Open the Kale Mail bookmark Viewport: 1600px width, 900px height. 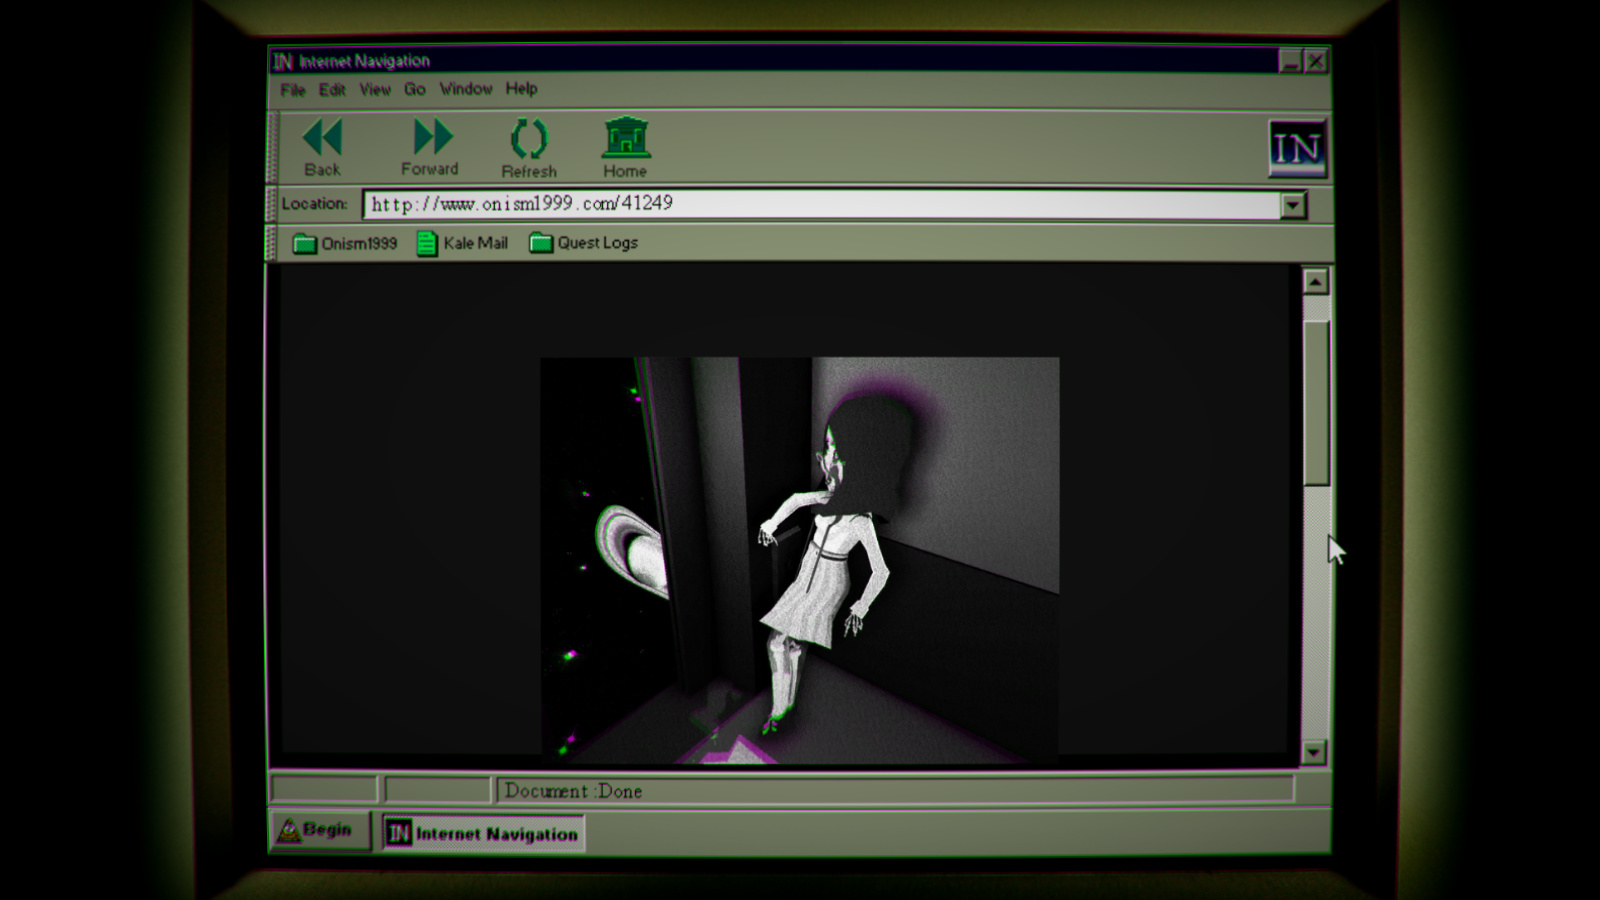[x=462, y=243]
